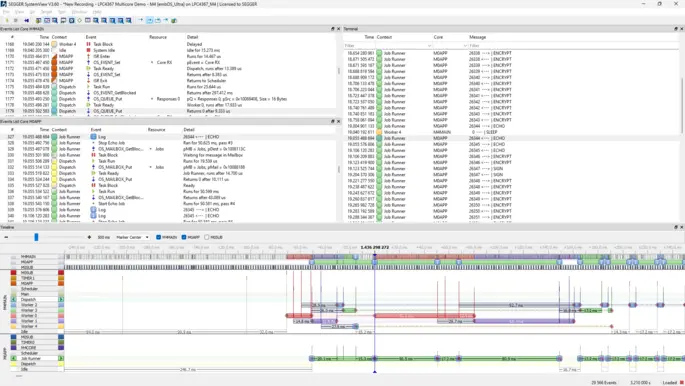Click the M4CORE color swatch in timeline
The height and width of the screenshot is (386, 685).
[x=14, y=348]
